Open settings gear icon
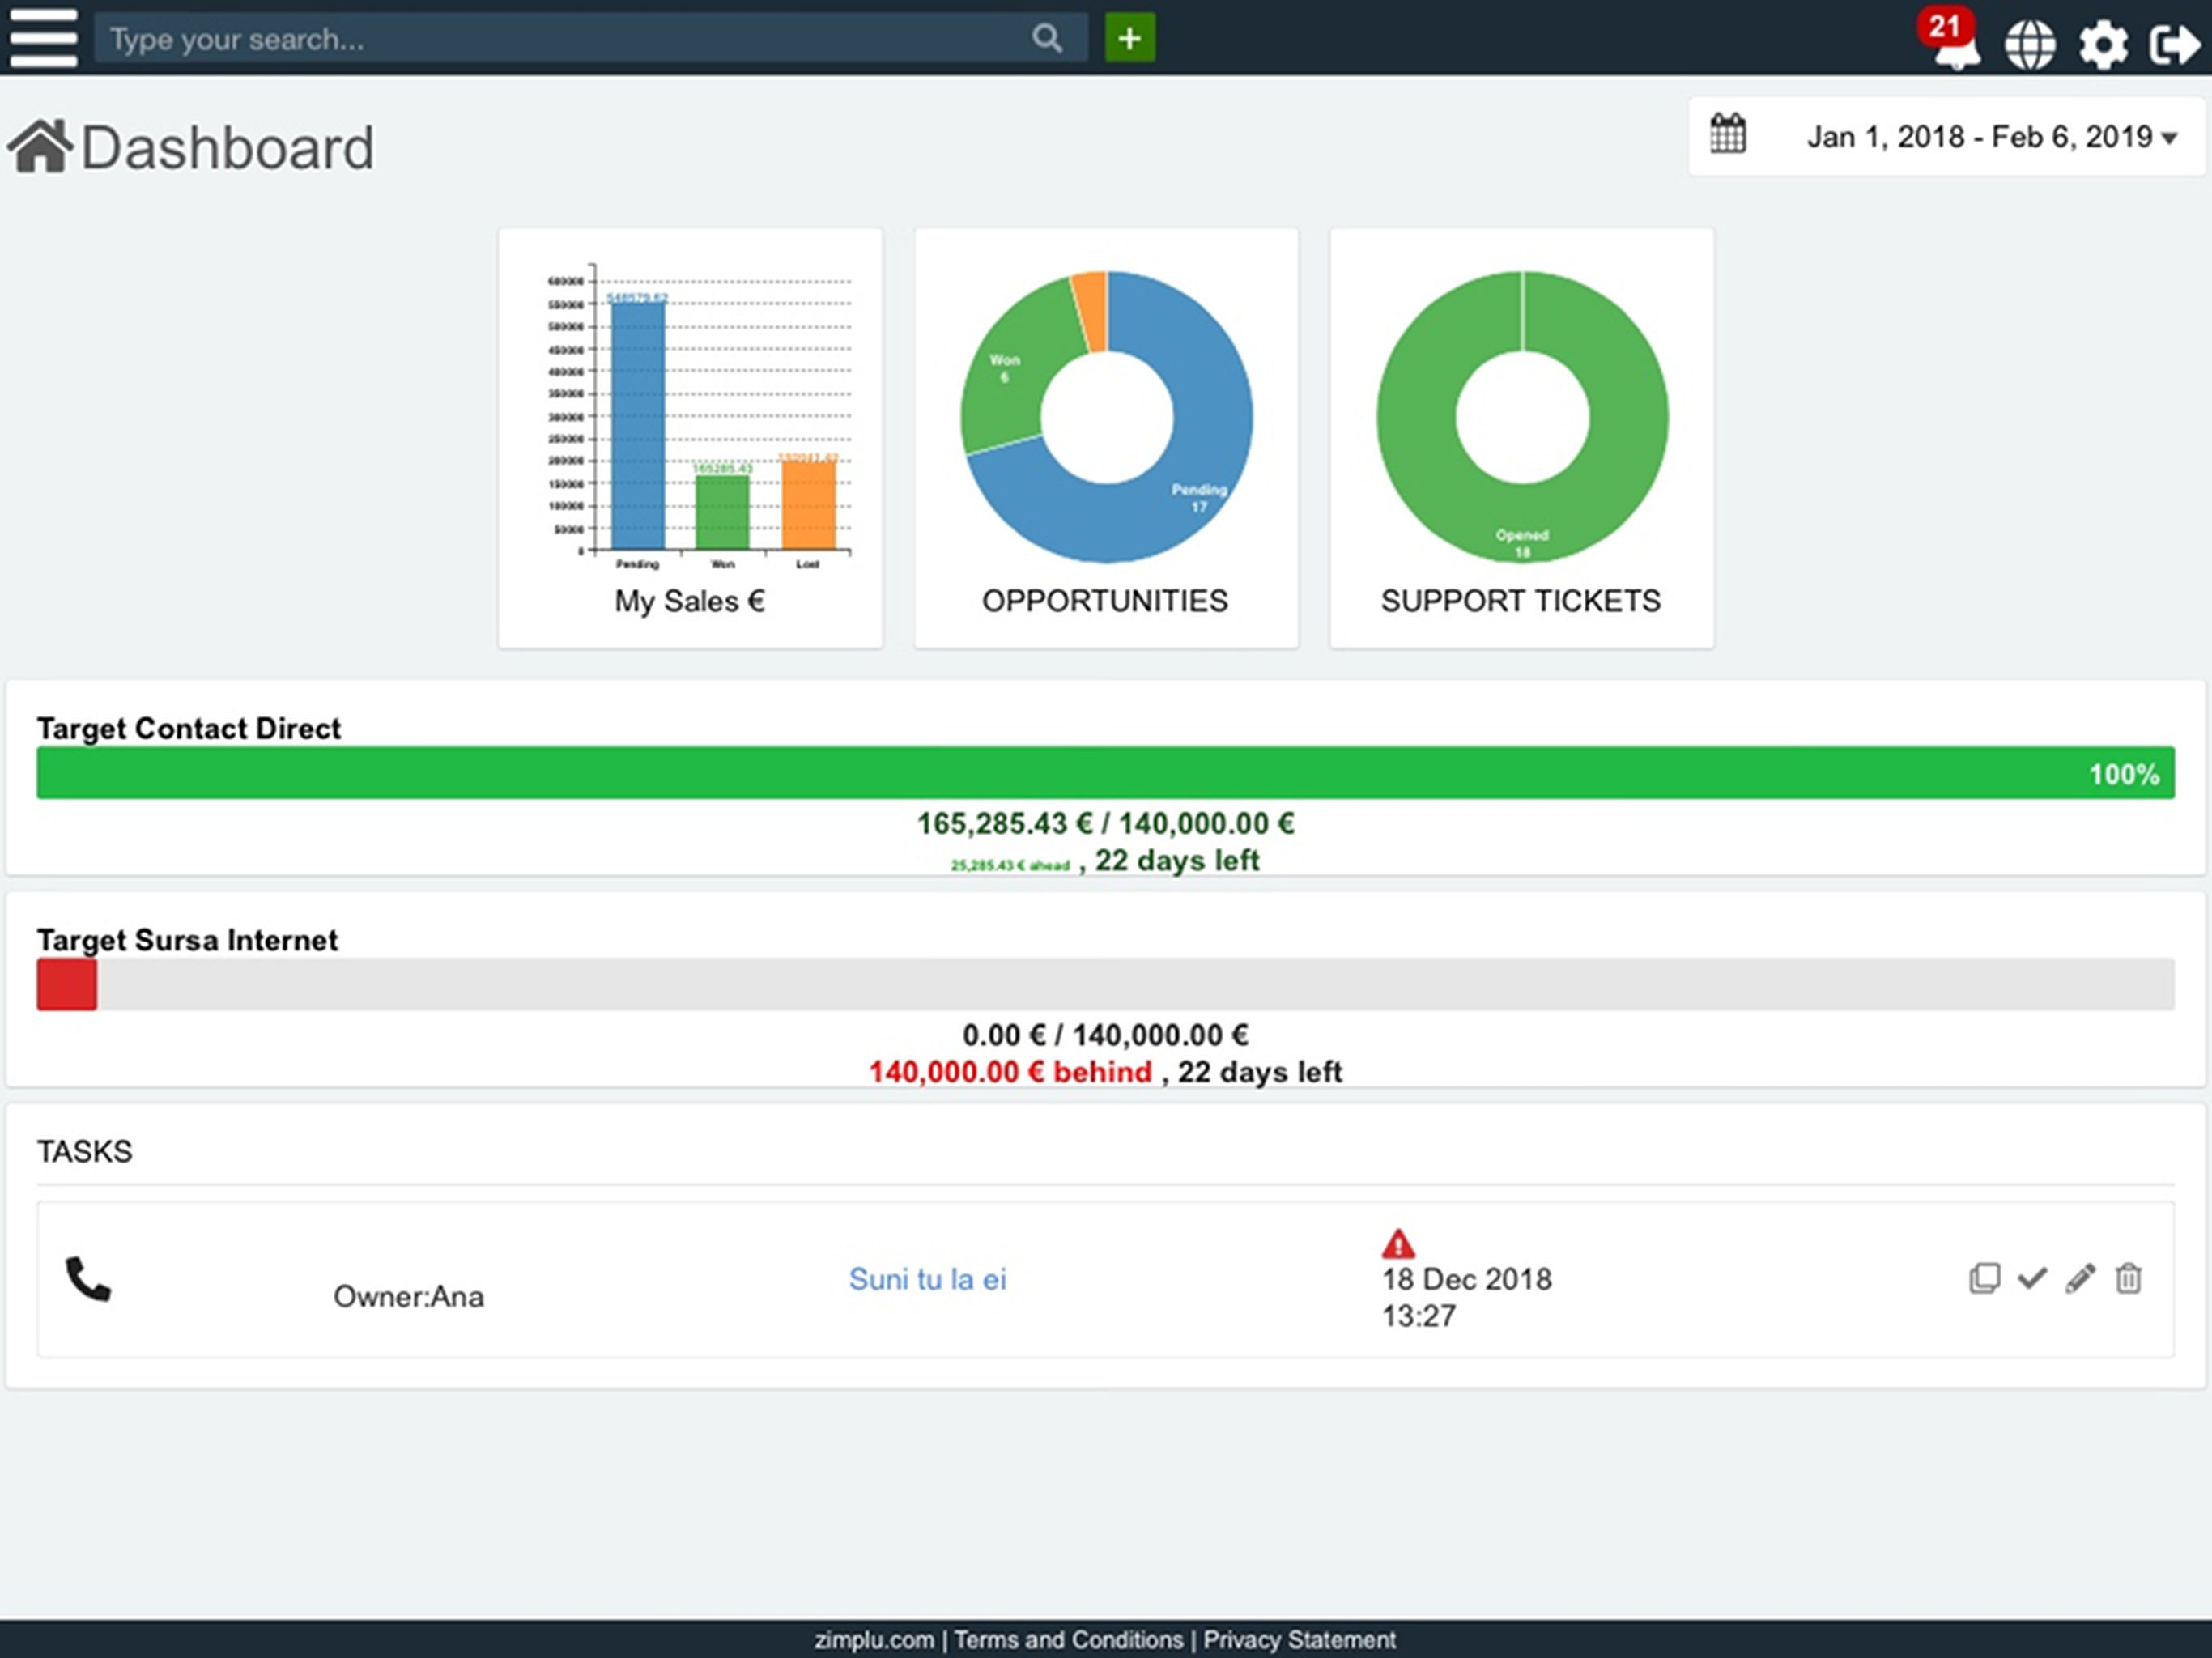Image resolution: width=2212 pixels, height=1658 pixels. point(2103,45)
